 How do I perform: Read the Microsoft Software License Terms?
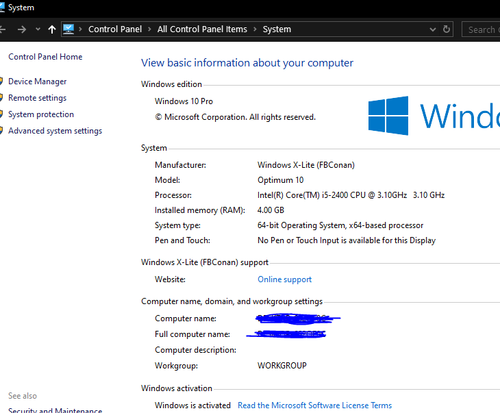[x=315, y=405]
